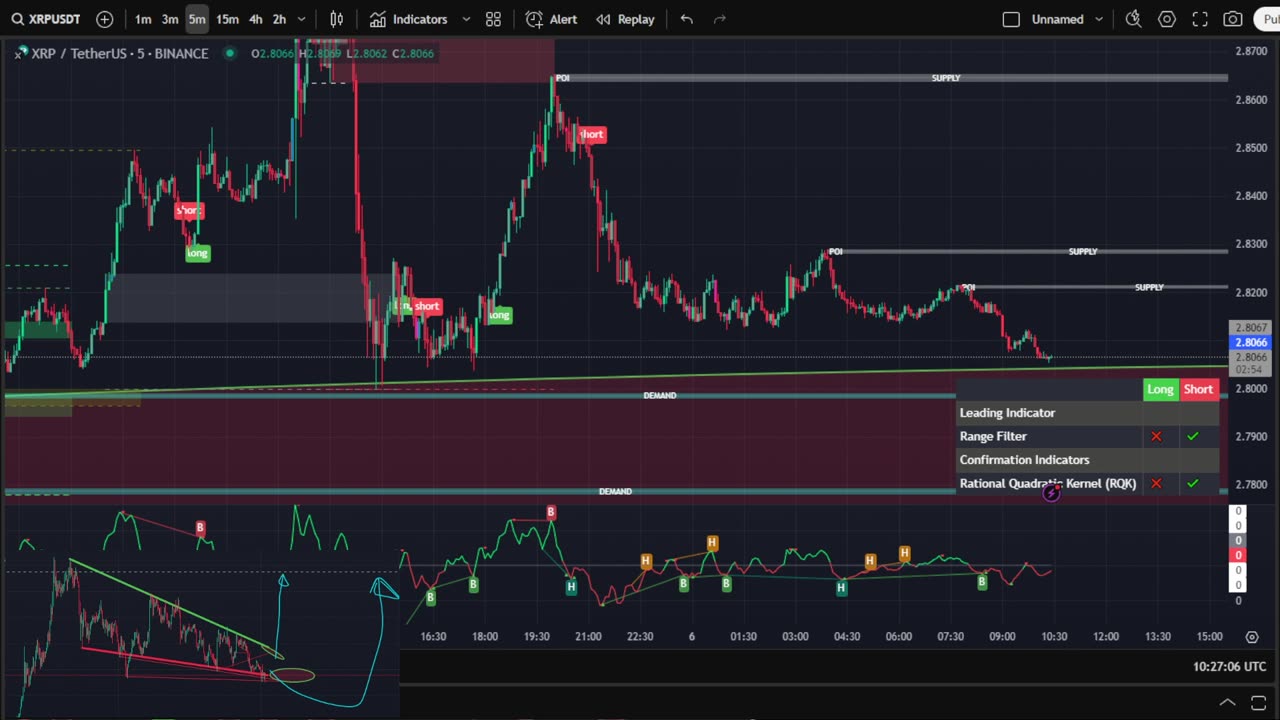The height and width of the screenshot is (720, 1280).
Task: Click the Leading Indicator heading
Action: coord(1007,412)
